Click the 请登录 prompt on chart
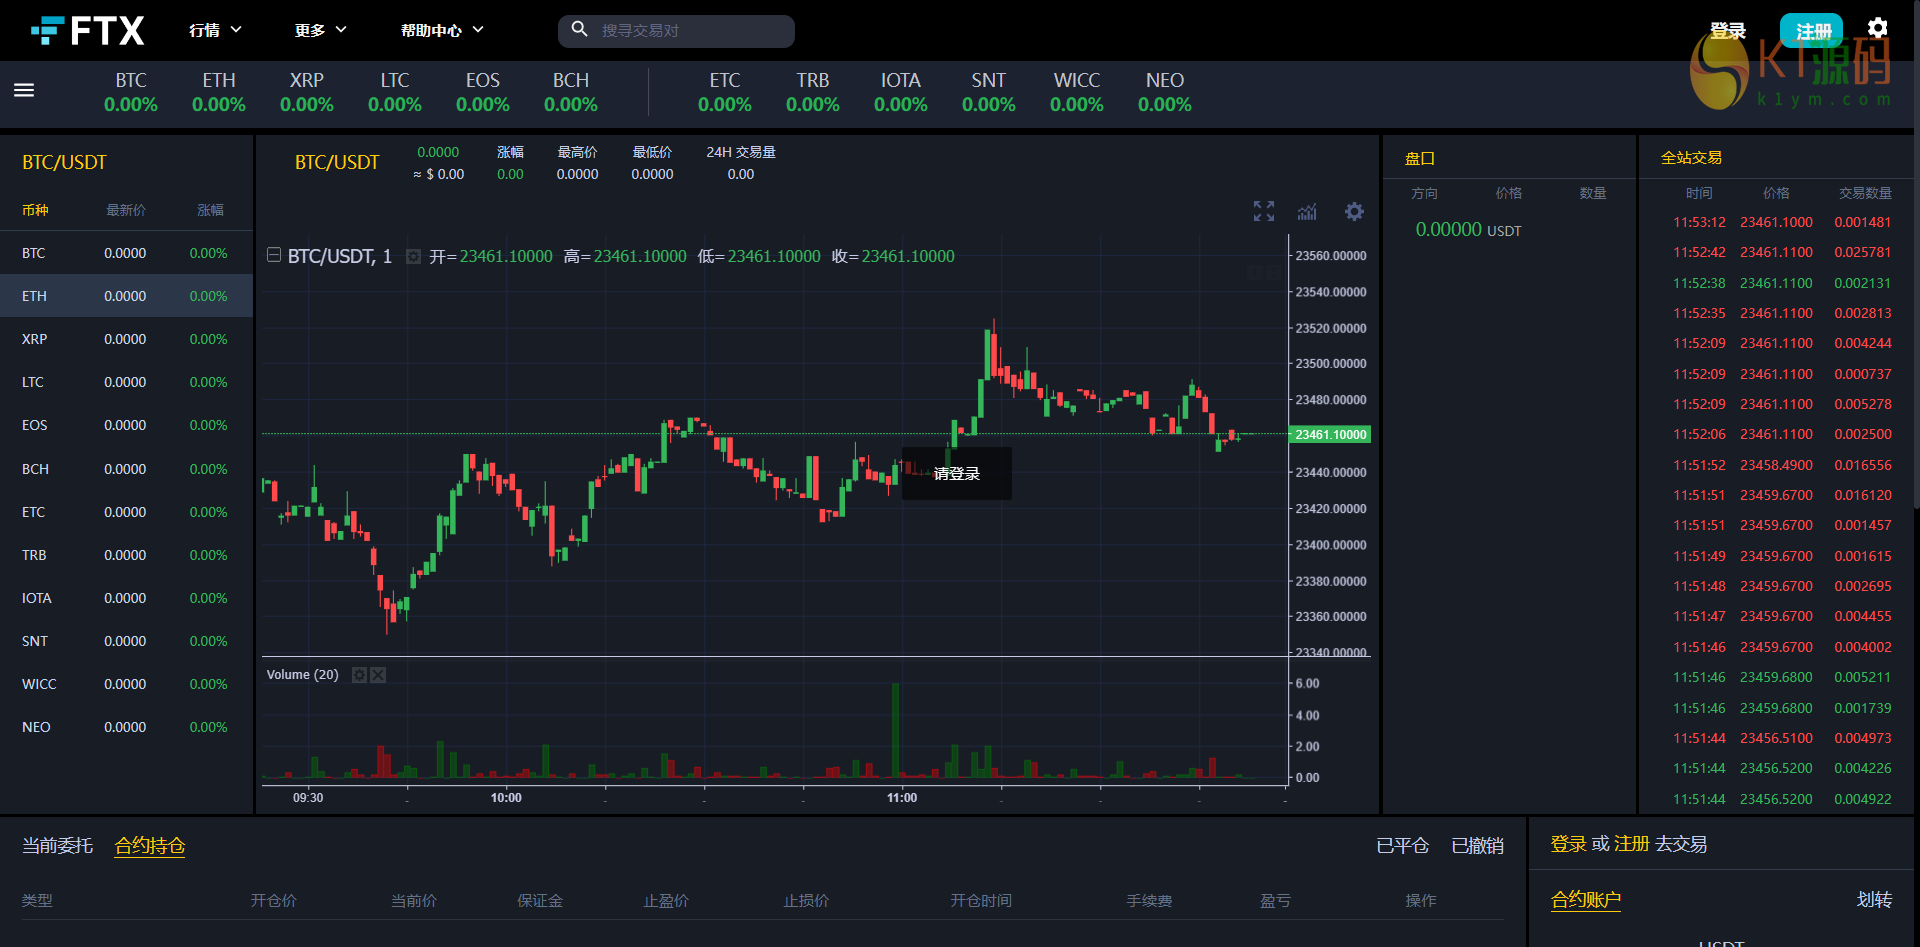 (957, 474)
